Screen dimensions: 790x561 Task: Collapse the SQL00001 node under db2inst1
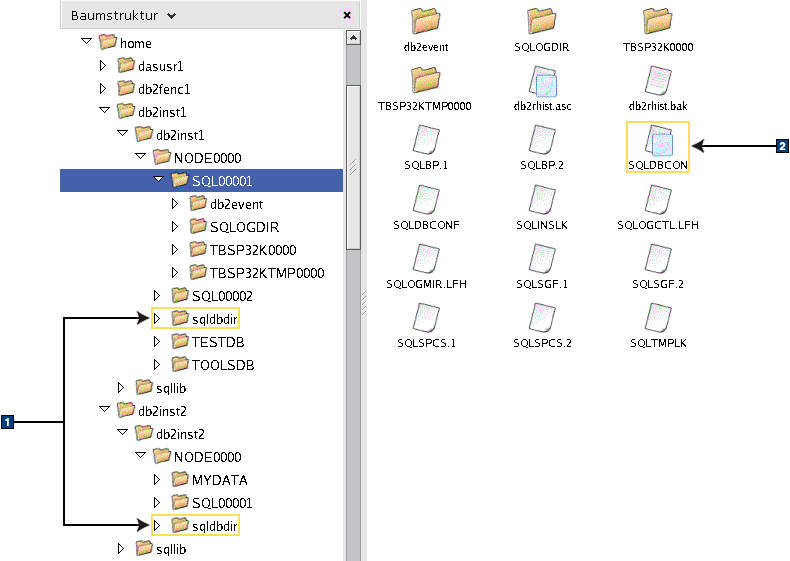pyautogui.click(x=159, y=179)
